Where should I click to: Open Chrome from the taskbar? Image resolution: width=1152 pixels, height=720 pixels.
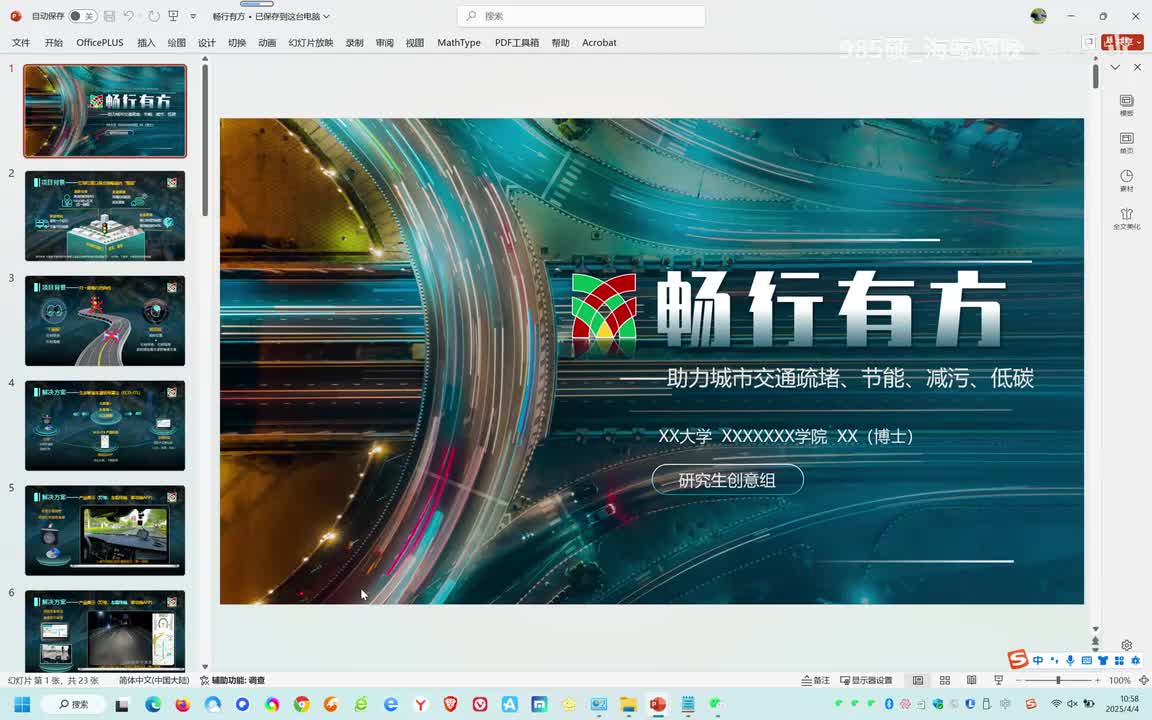pyautogui.click(x=302, y=705)
